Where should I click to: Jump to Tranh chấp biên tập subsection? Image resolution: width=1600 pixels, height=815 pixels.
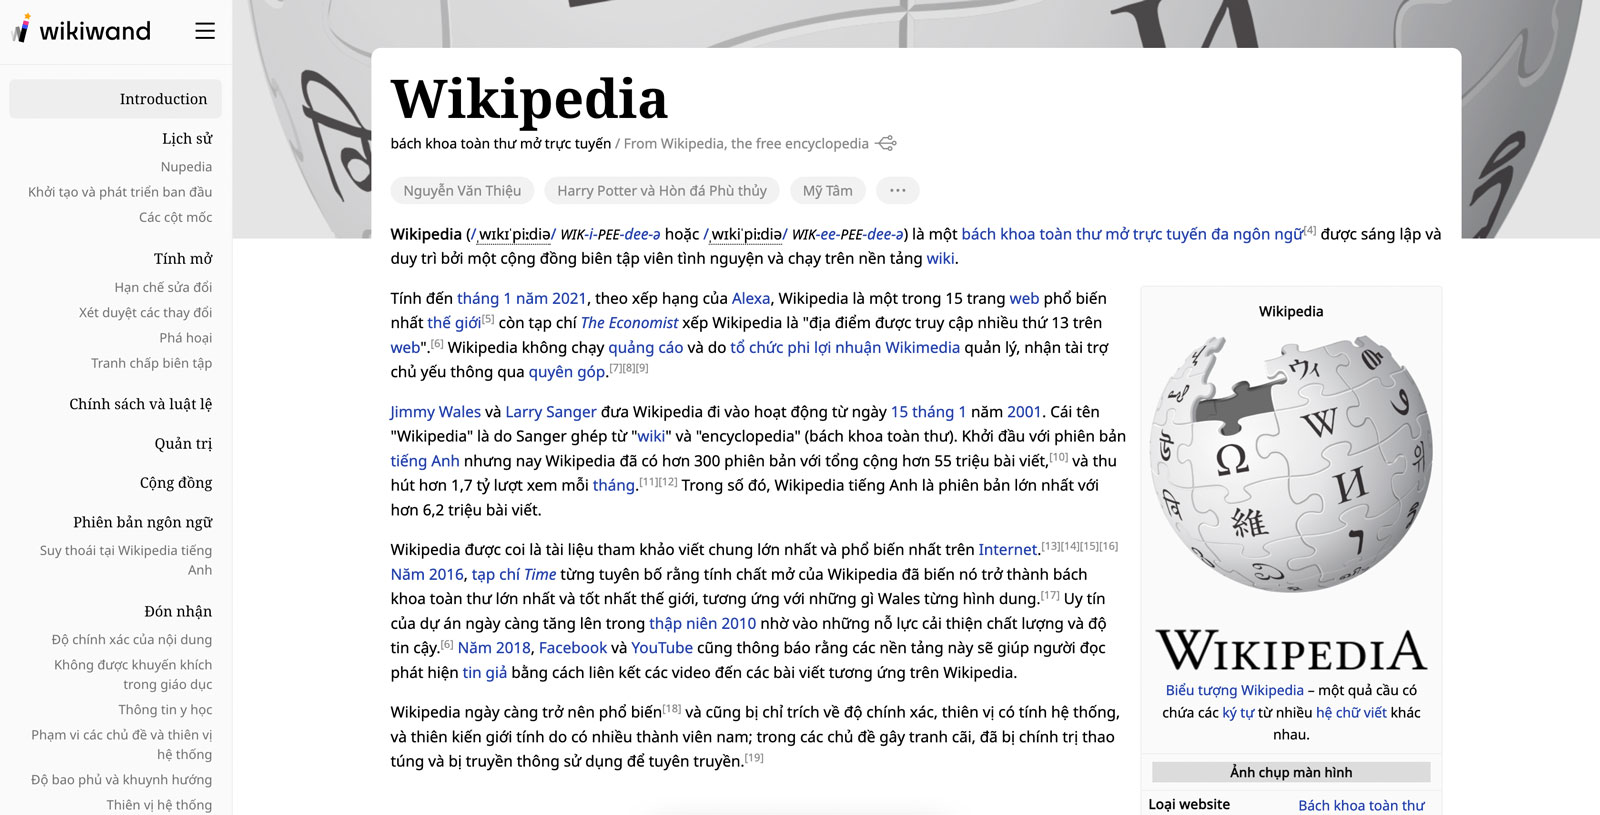tap(151, 363)
